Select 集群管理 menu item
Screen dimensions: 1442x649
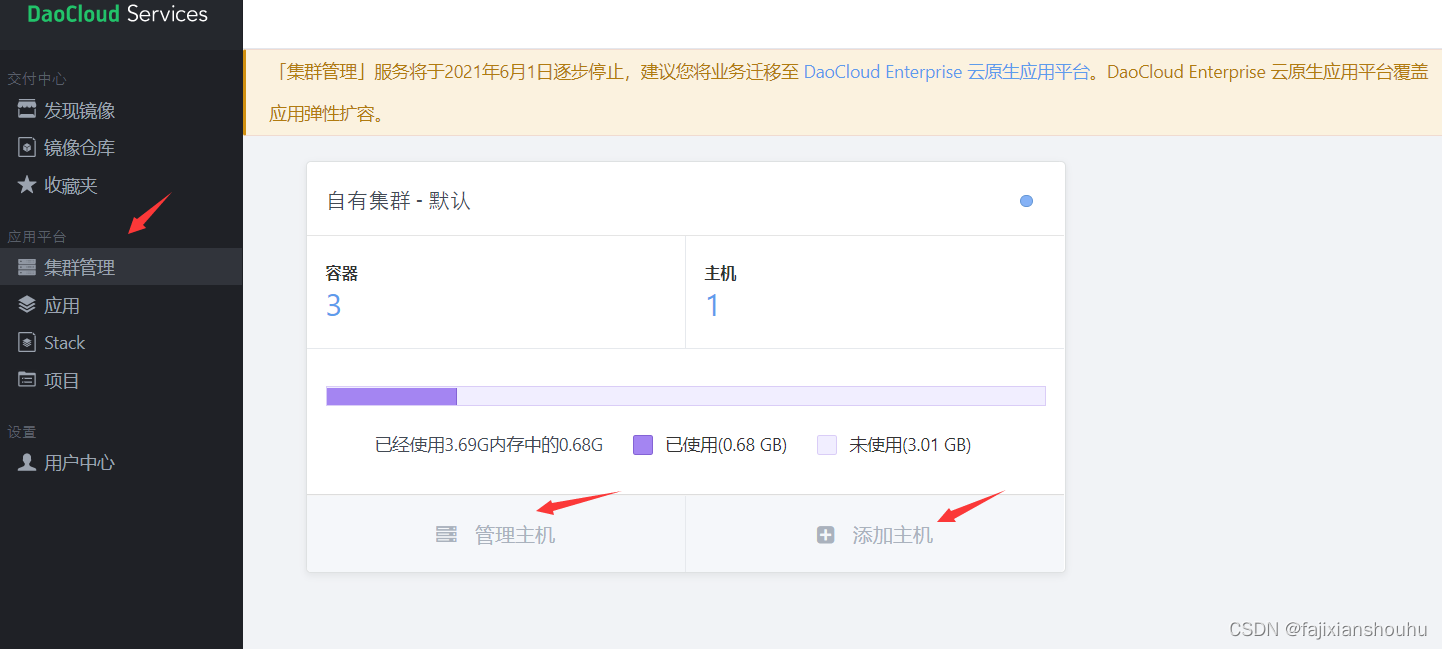tap(121, 267)
